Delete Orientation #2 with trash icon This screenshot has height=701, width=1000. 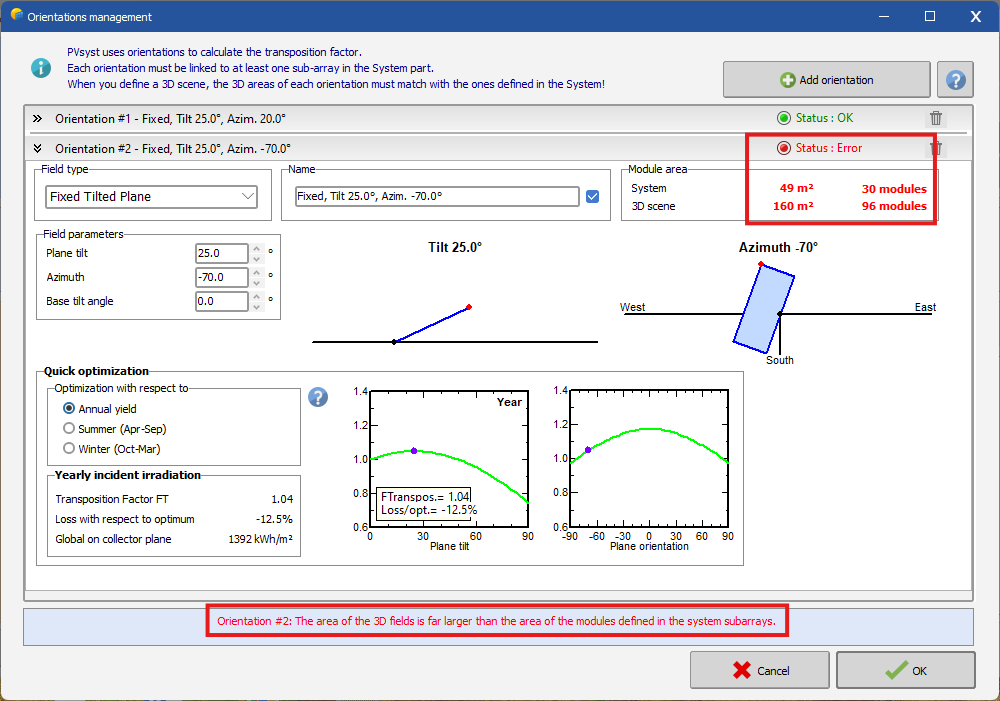tap(936, 148)
